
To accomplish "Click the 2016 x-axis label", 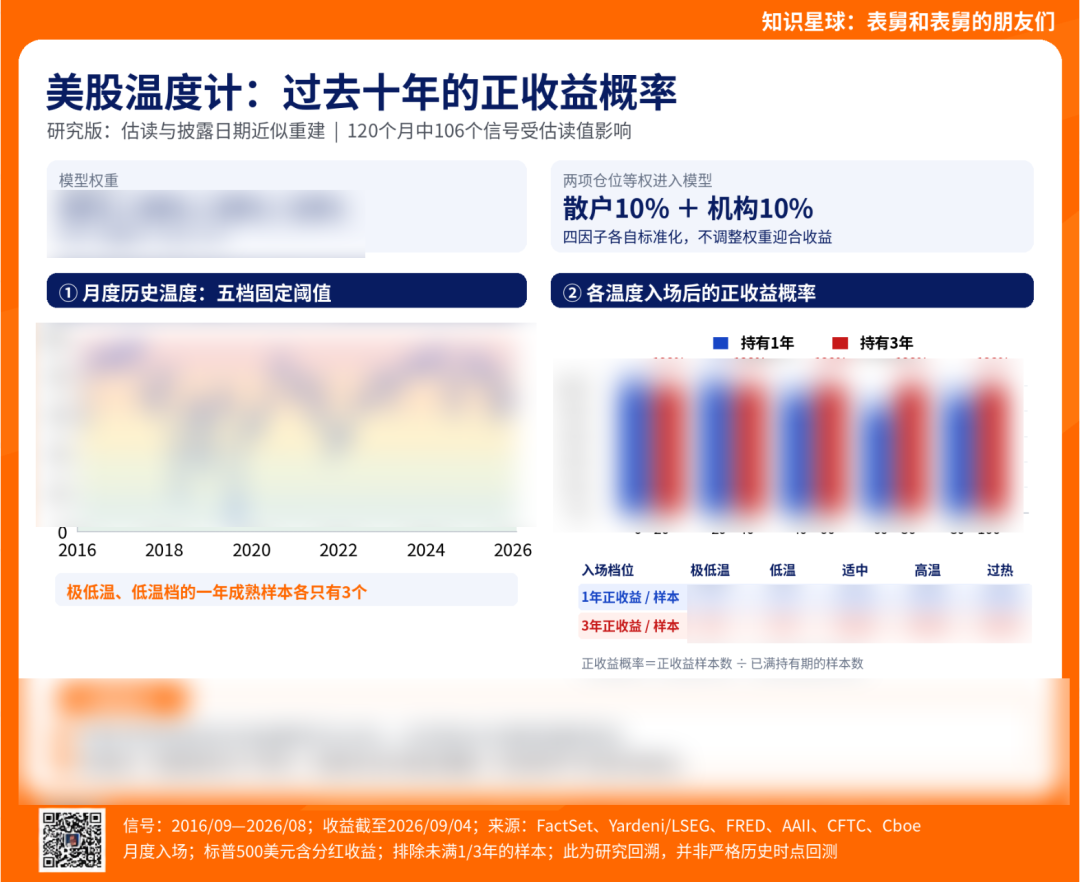I will 77,550.
